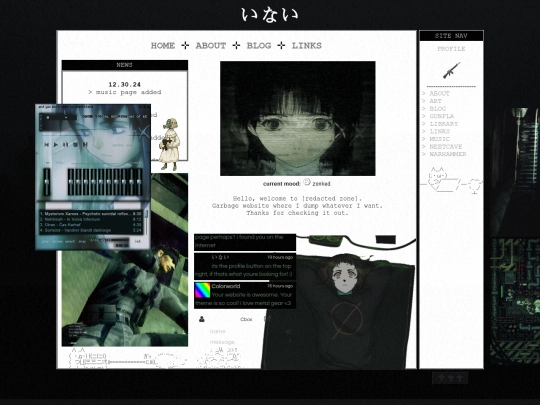This screenshot has height=405, width=540.
Task: Go to PROFILE in Site Nav
Action: (451, 49)
